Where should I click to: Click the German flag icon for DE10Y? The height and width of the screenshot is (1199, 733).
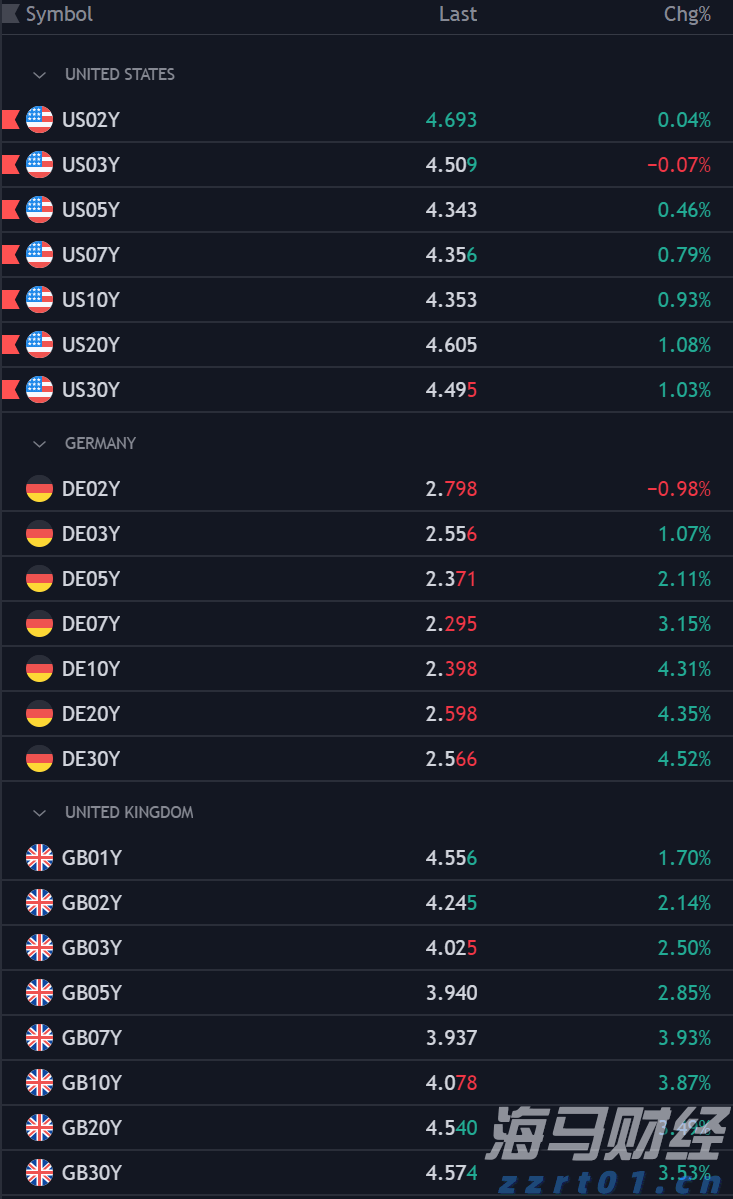pyautogui.click(x=39, y=669)
